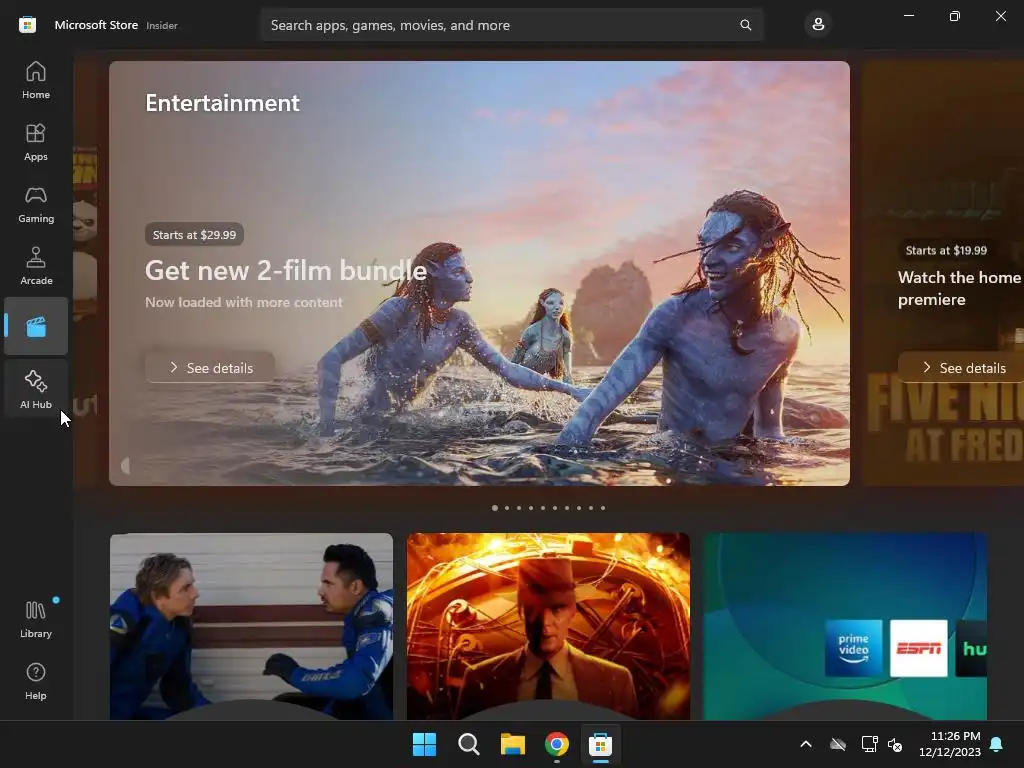This screenshot has height=768, width=1024.
Task: Open the racing drivers movie thumbnail
Action: [x=251, y=626]
